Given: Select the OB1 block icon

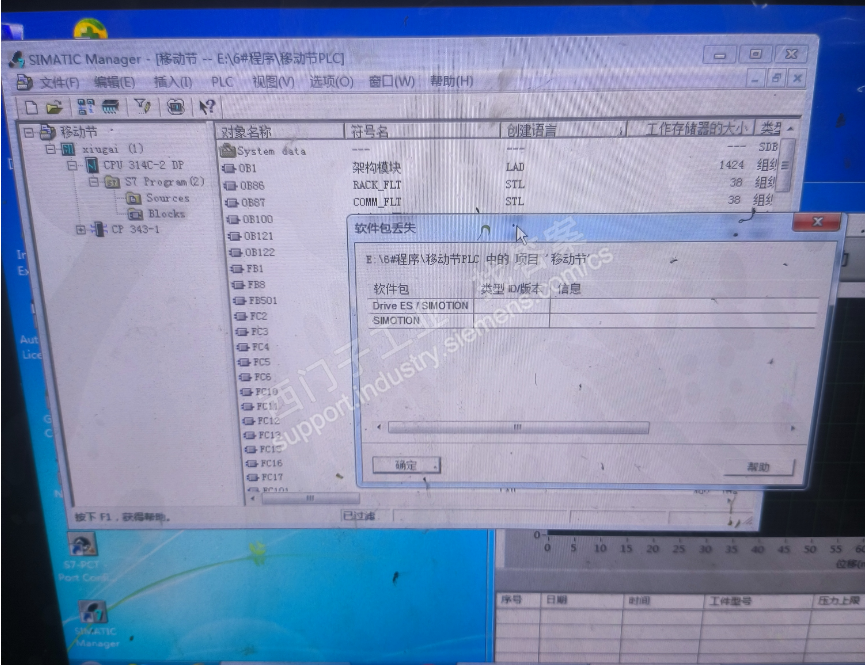Looking at the screenshot, I should click(229, 168).
